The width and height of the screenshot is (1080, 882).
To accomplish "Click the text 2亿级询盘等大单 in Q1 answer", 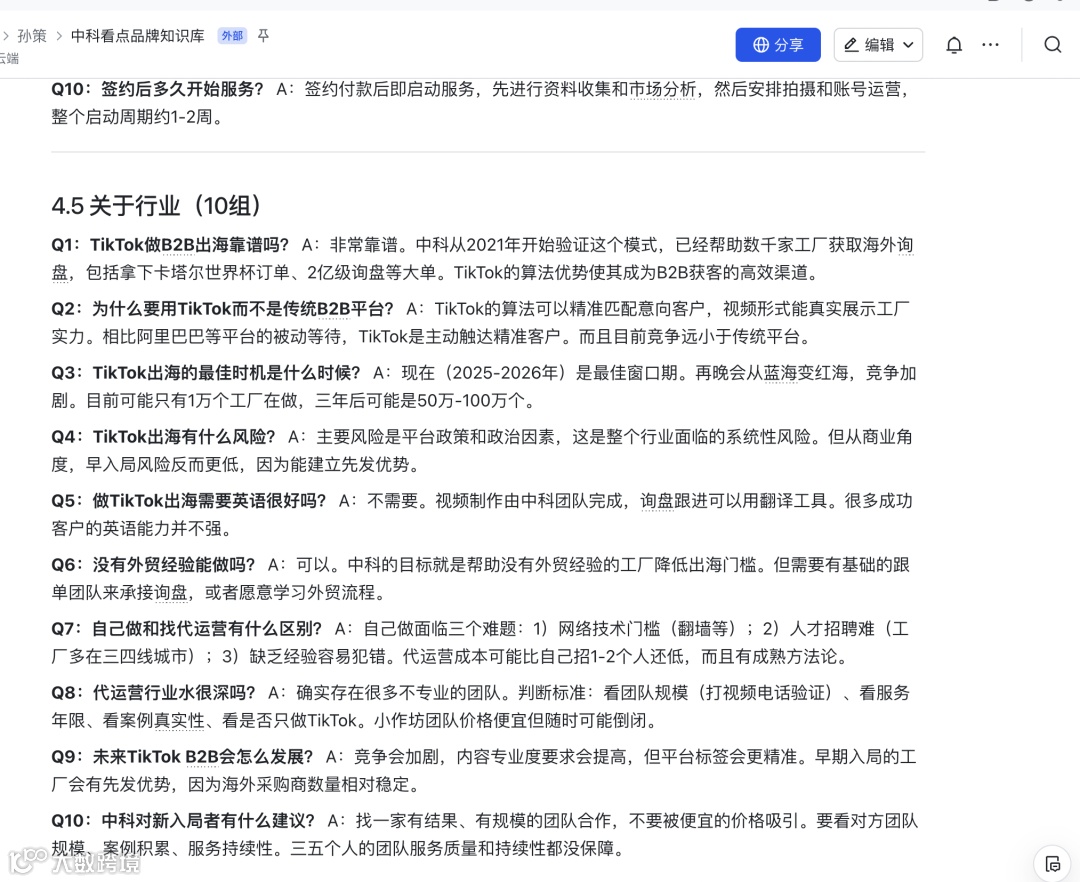I will click(x=372, y=273).
